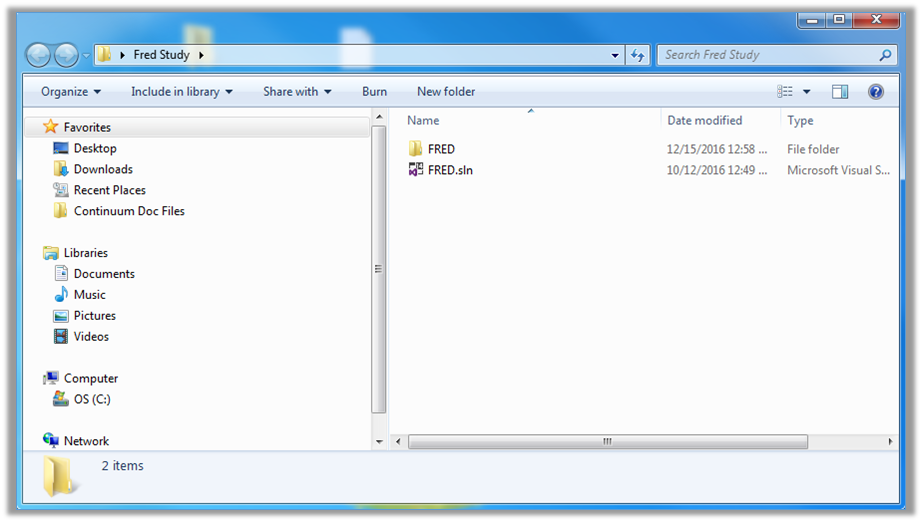This screenshot has height=522, width=922.
Task: Click the Continuum Doc Files folder icon
Action: [x=61, y=210]
